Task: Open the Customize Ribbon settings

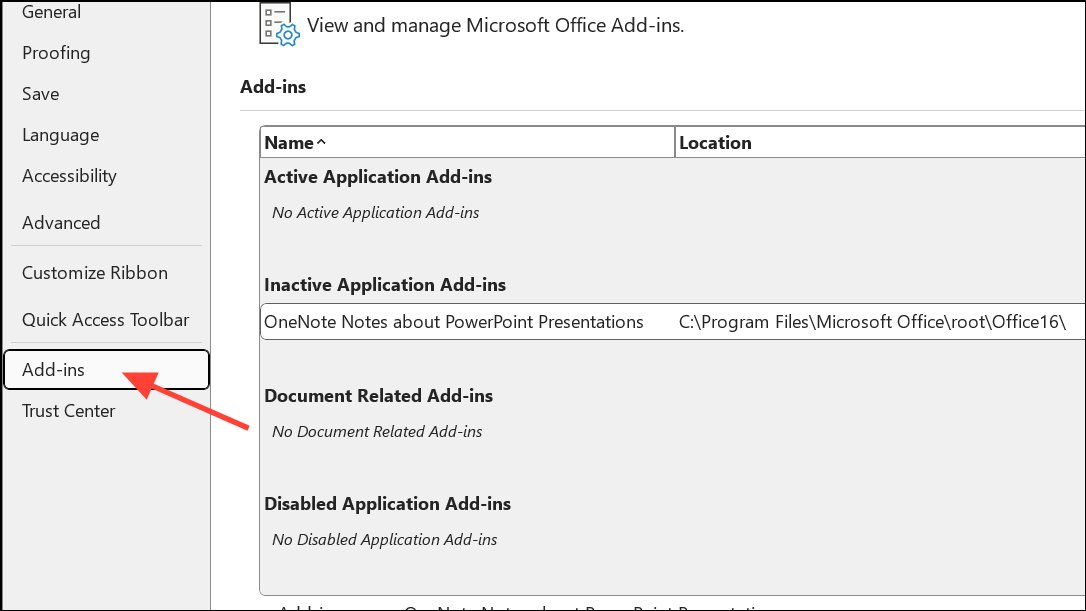Action: coord(95,273)
